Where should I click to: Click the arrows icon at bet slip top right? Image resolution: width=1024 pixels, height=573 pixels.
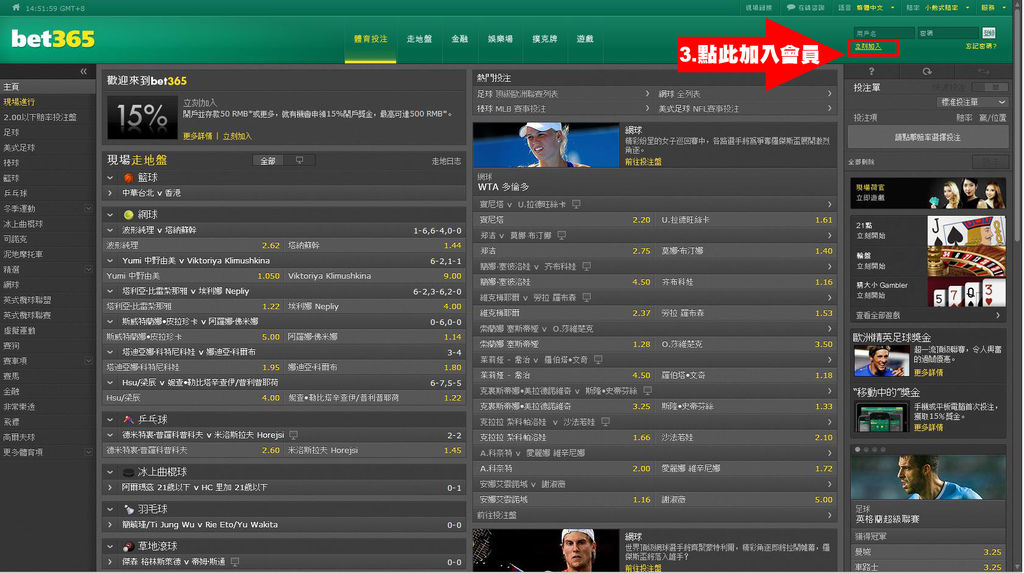983,71
